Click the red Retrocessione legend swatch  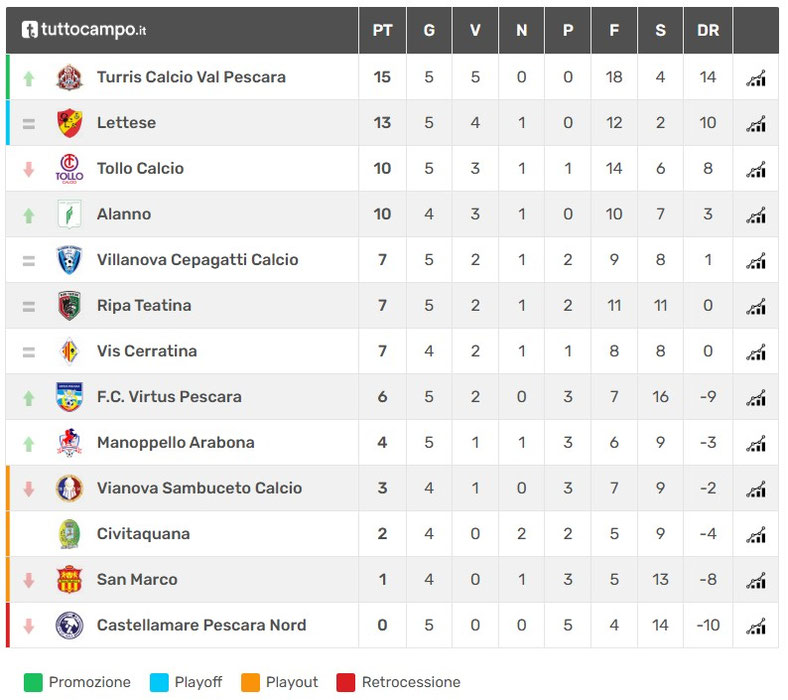pos(346,683)
